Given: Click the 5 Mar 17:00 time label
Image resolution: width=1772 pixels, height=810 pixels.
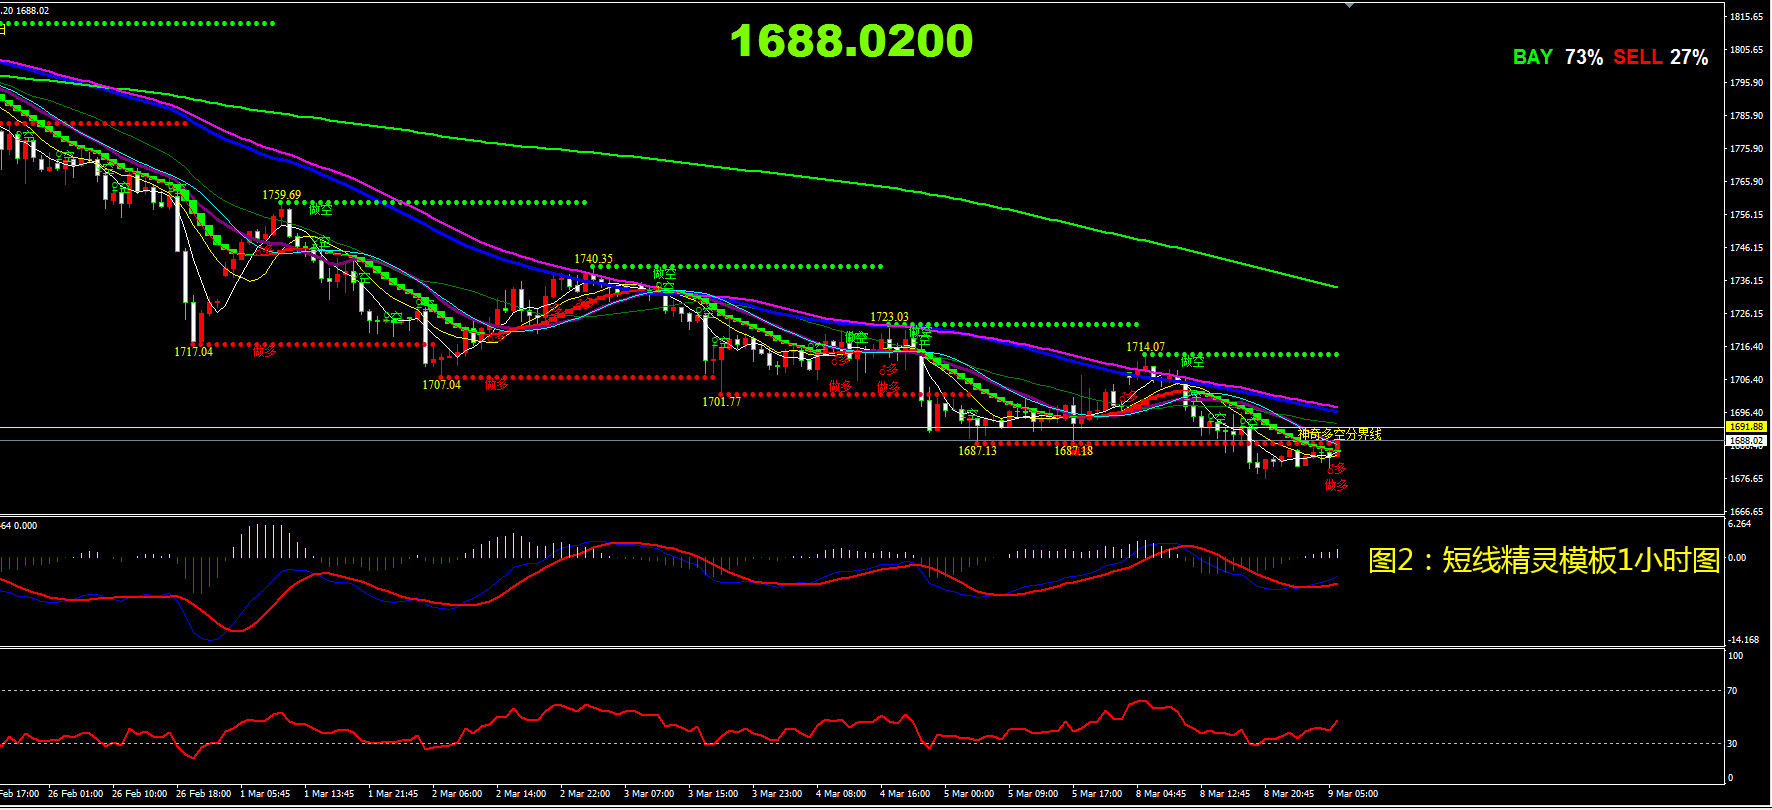Looking at the screenshot, I should point(1097,794).
